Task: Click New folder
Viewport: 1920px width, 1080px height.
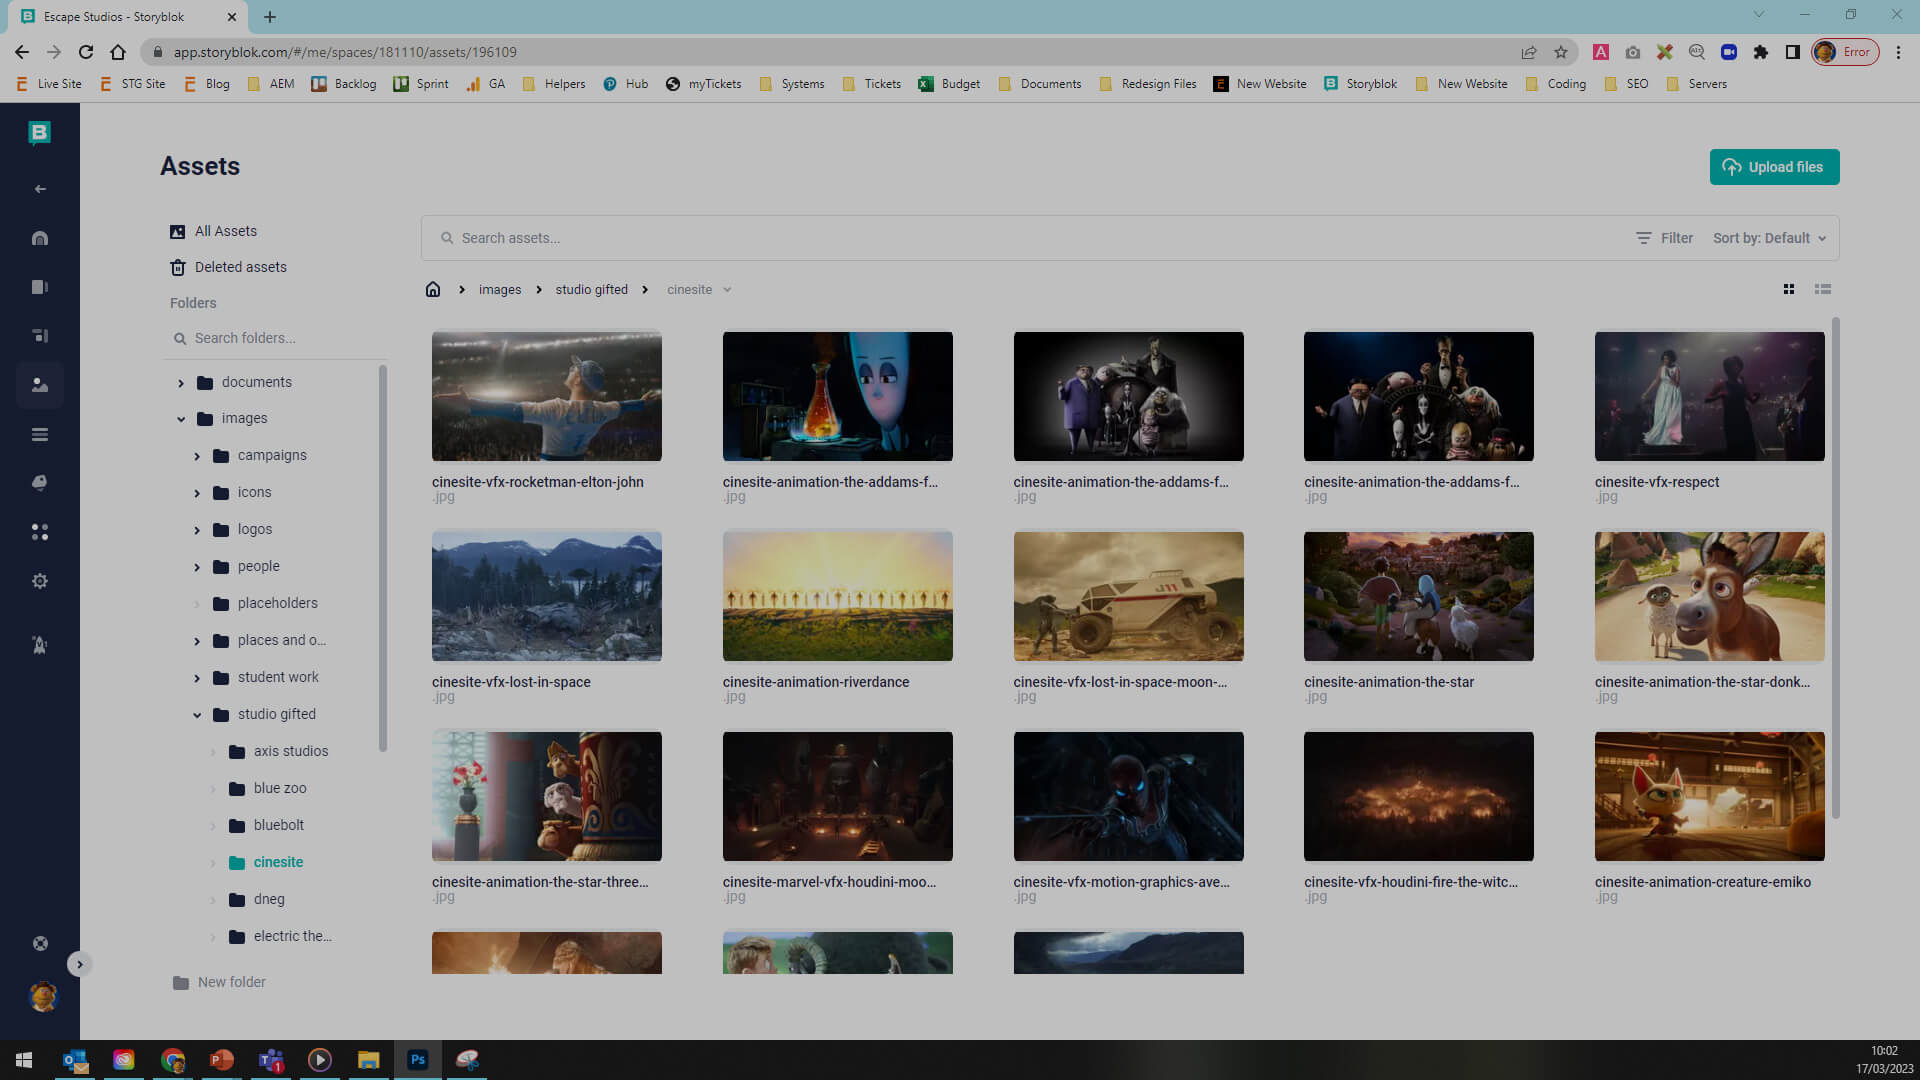Action: coord(219,982)
